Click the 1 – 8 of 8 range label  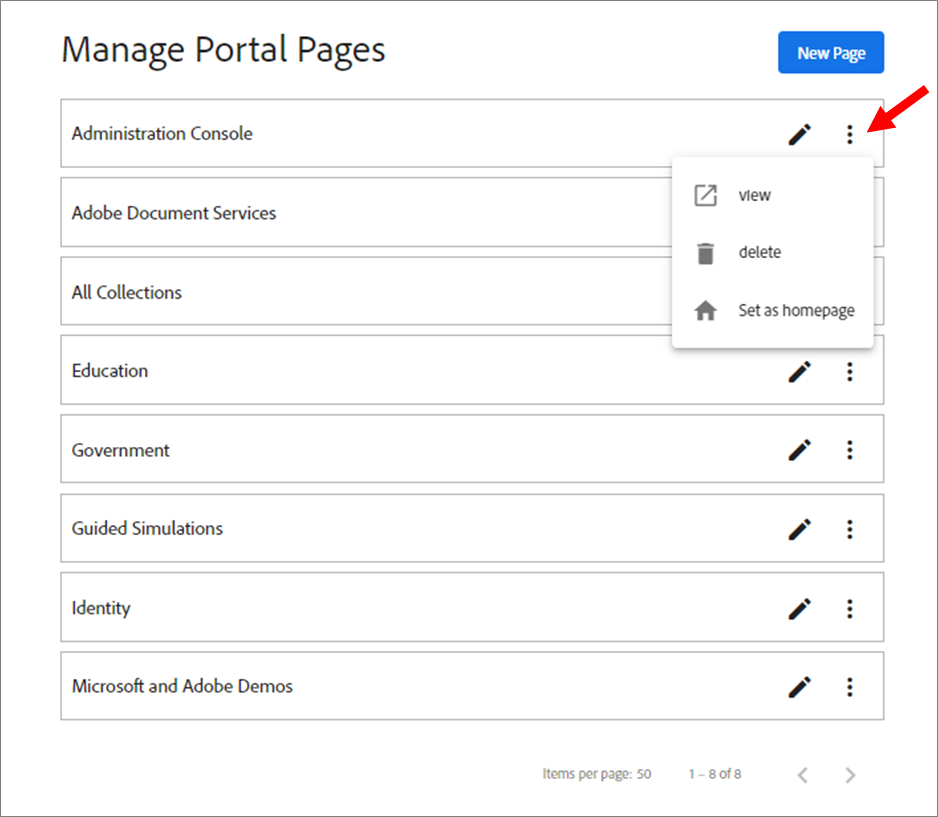click(715, 774)
